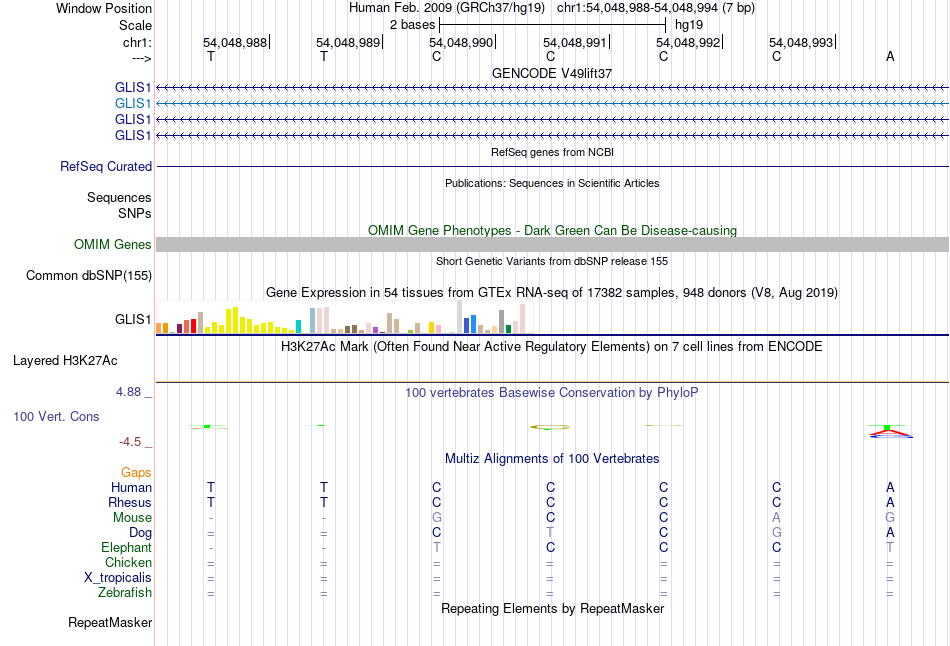Open Publications: Sequences in Scientific Articles title
This screenshot has width=950, height=646.
552,183
